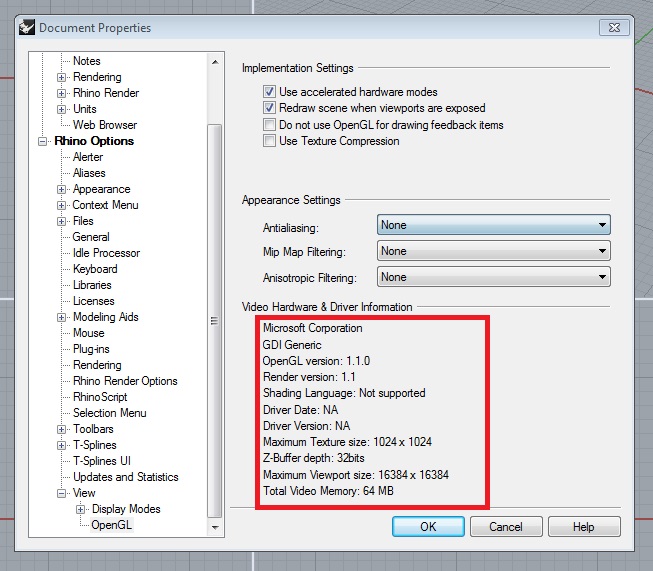The image size is (653, 571).
Task: Select Licenses in the tree
Action: pos(93,301)
